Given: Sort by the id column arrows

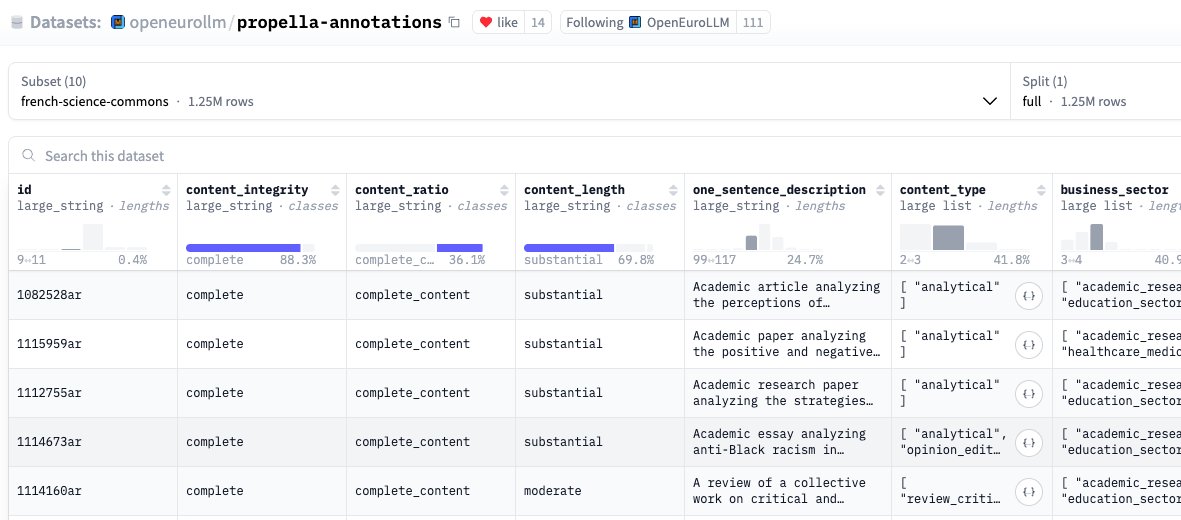Looking at the screenshot, I should coord(166,190).
